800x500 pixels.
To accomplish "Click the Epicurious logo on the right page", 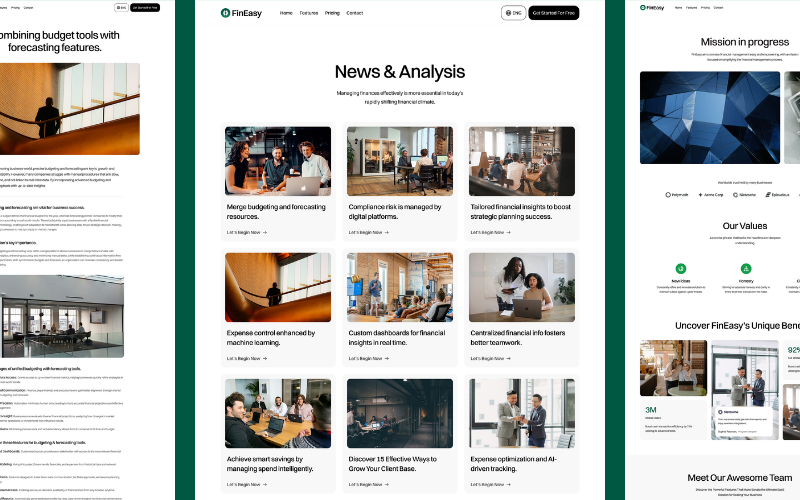I will point(778,194).
